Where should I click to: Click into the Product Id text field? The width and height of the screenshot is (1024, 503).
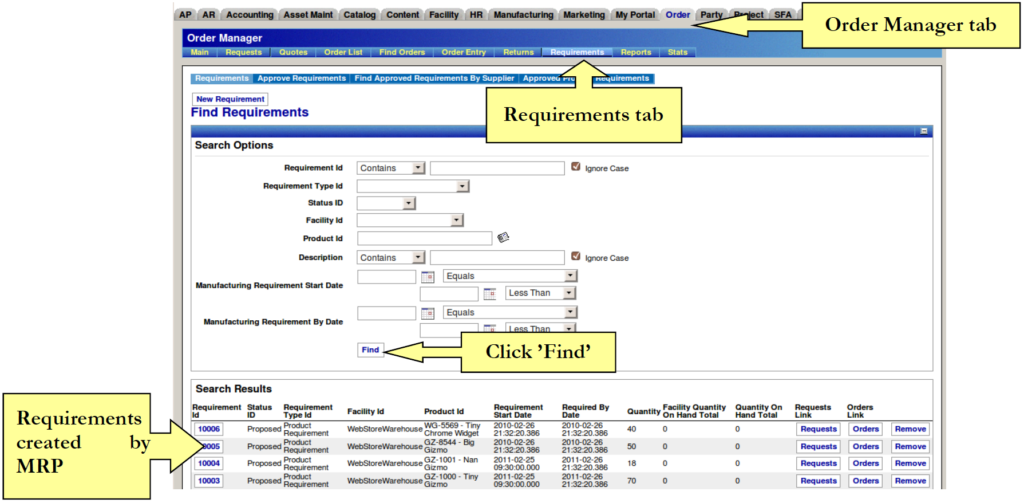[x=424, y=238]
